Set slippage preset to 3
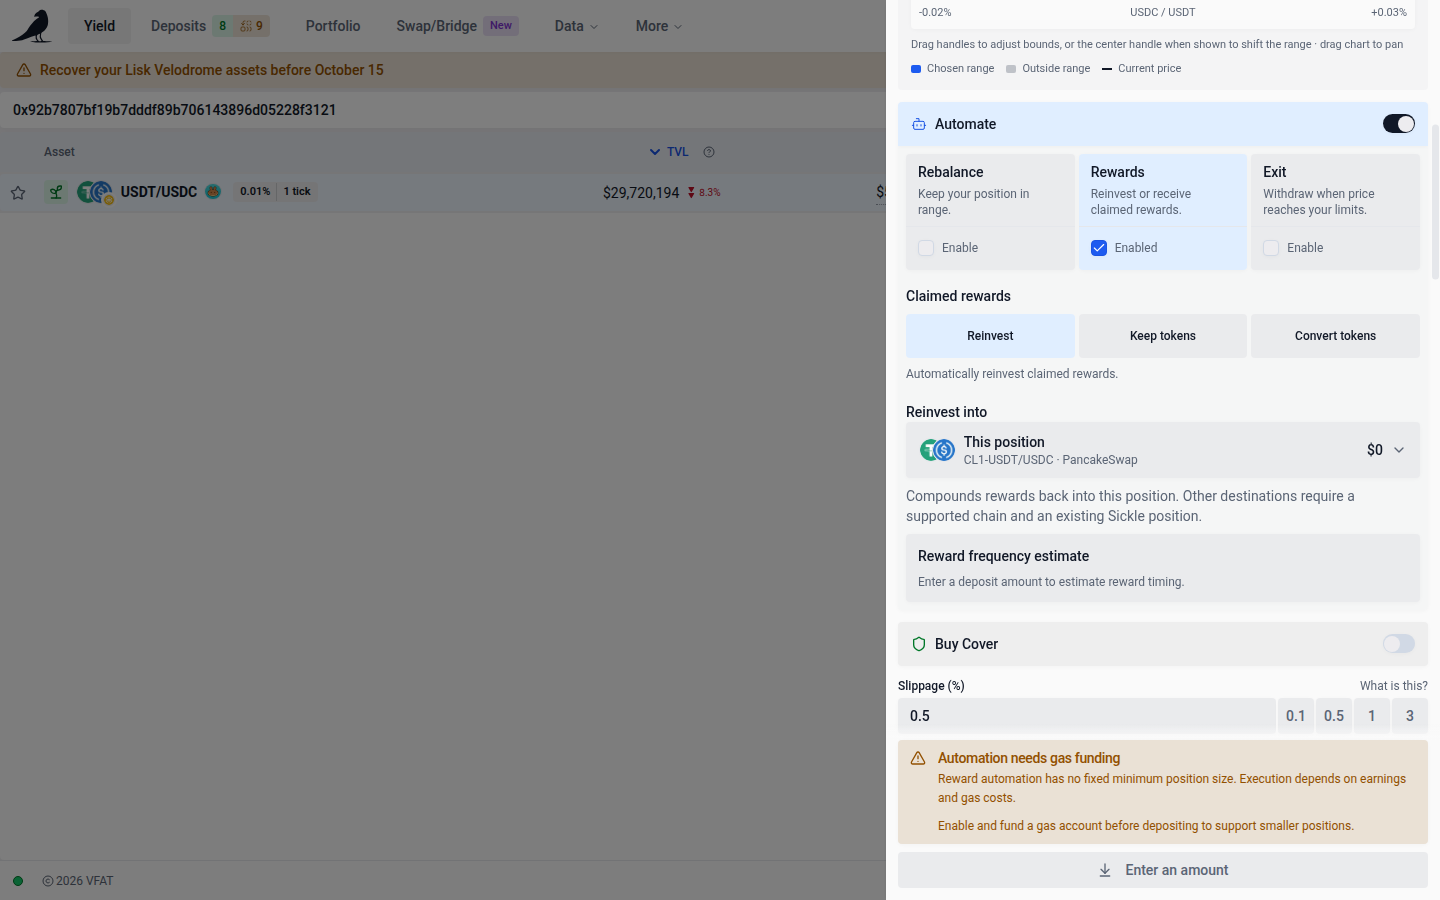1440x900 pixels. click(1410, 716)
